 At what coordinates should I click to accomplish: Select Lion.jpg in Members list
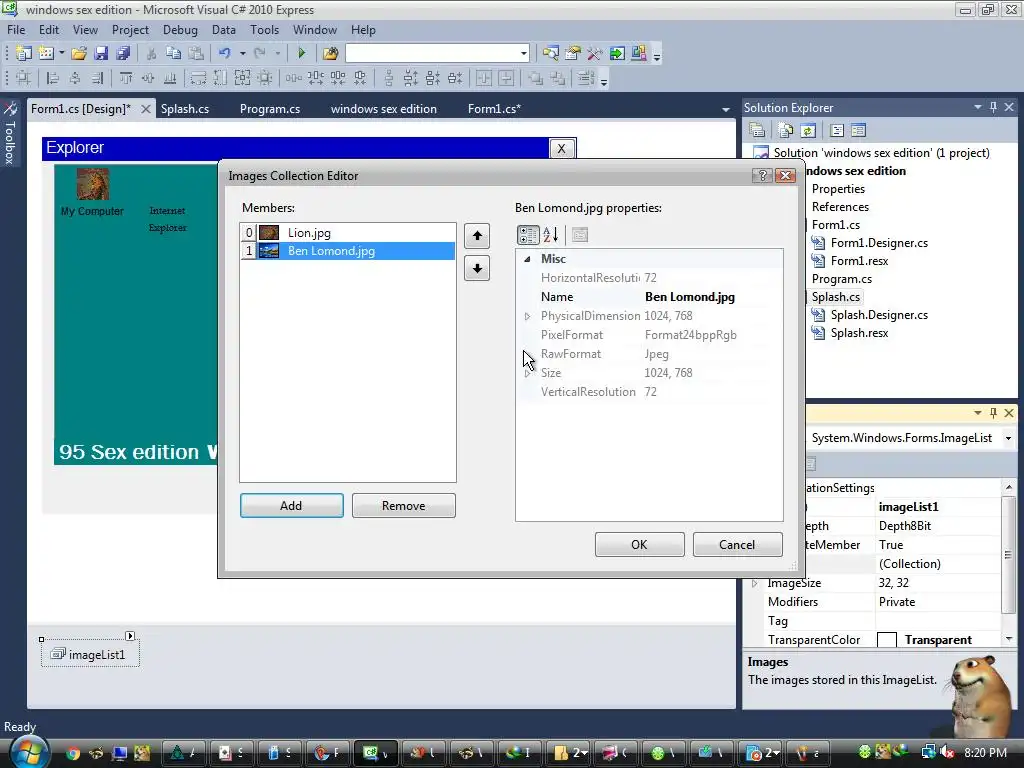point(347,233)
